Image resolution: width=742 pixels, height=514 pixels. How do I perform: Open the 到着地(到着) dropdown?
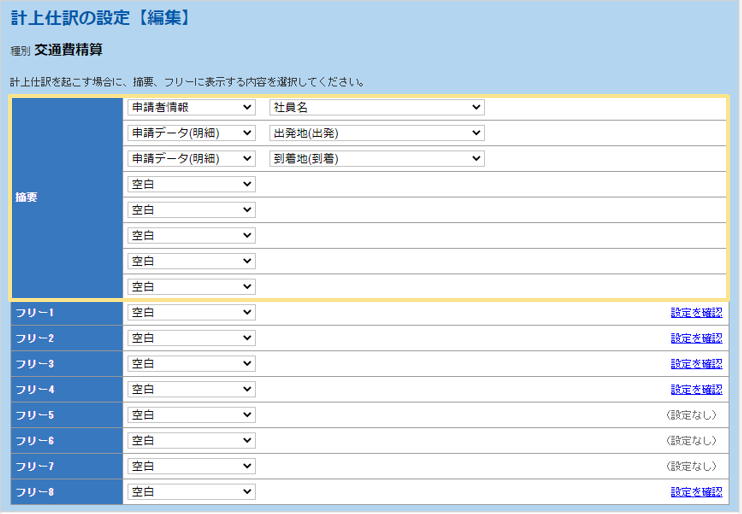click(x=376, y=158)
